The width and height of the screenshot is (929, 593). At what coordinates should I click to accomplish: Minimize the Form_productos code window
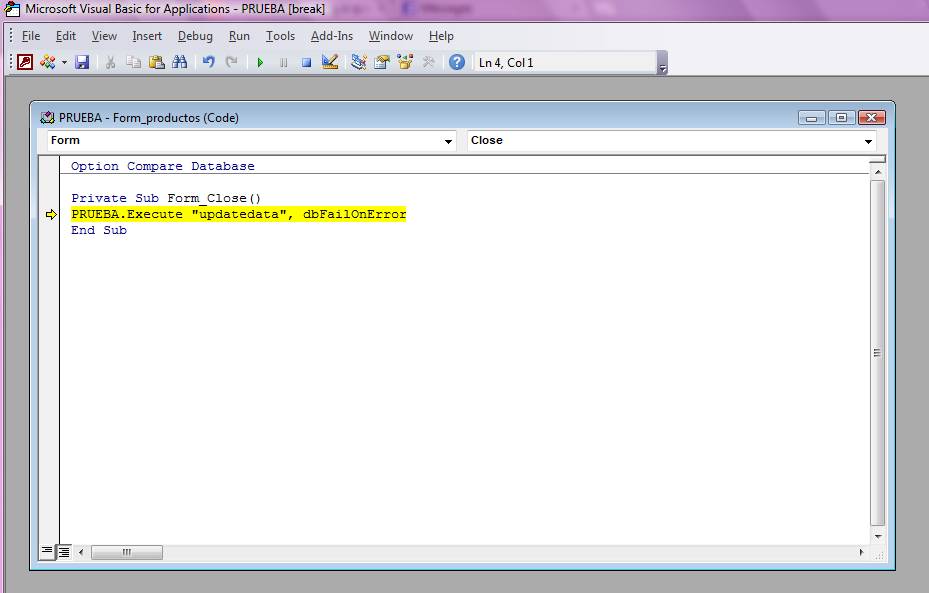(812, 118)
